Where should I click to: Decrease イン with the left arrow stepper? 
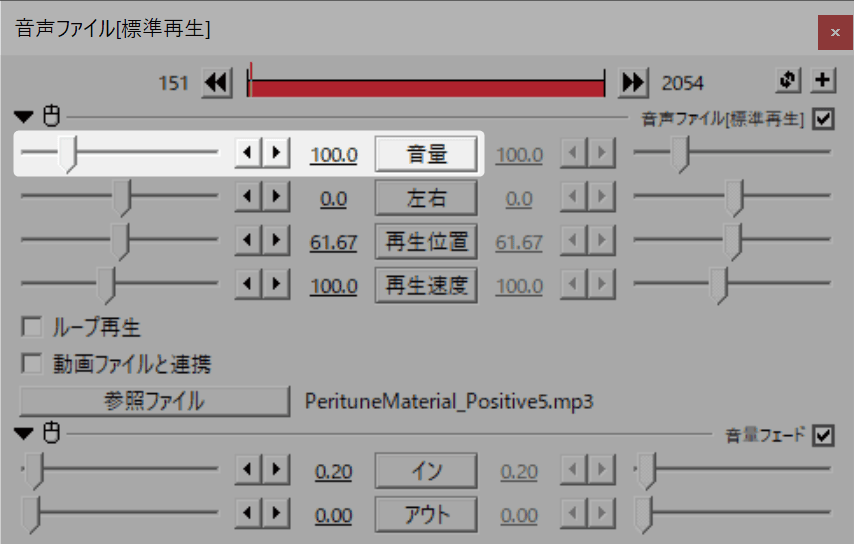[248, 469]
